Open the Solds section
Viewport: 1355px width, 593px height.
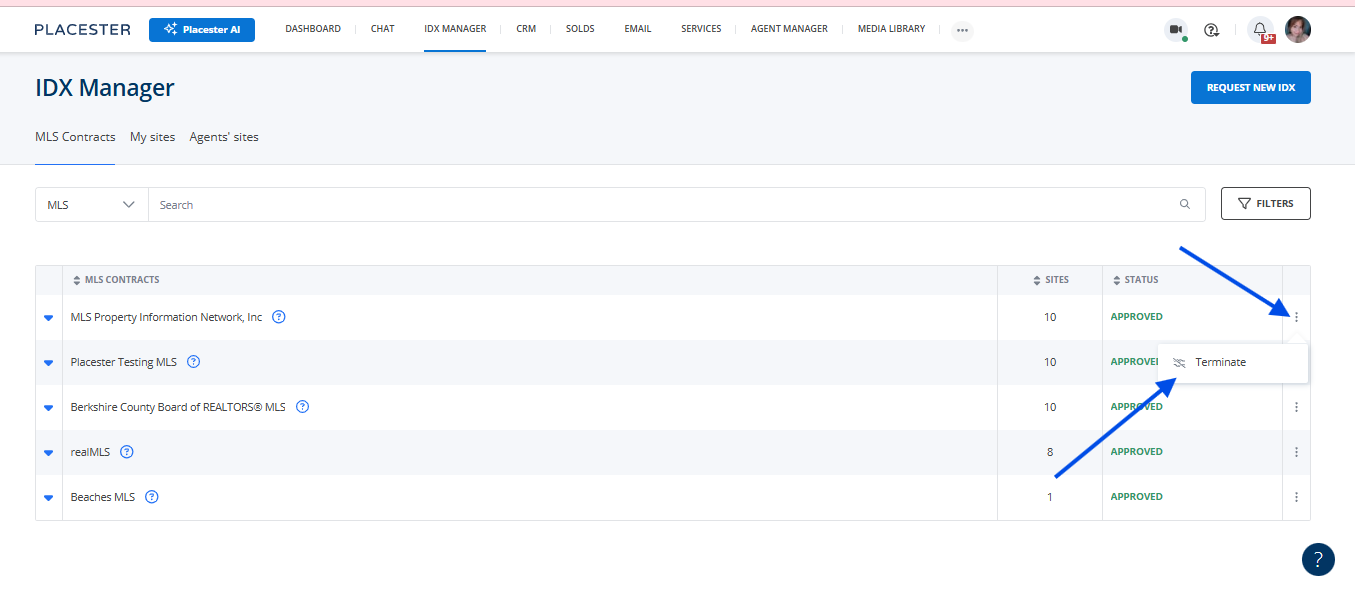tap(580, 29)
